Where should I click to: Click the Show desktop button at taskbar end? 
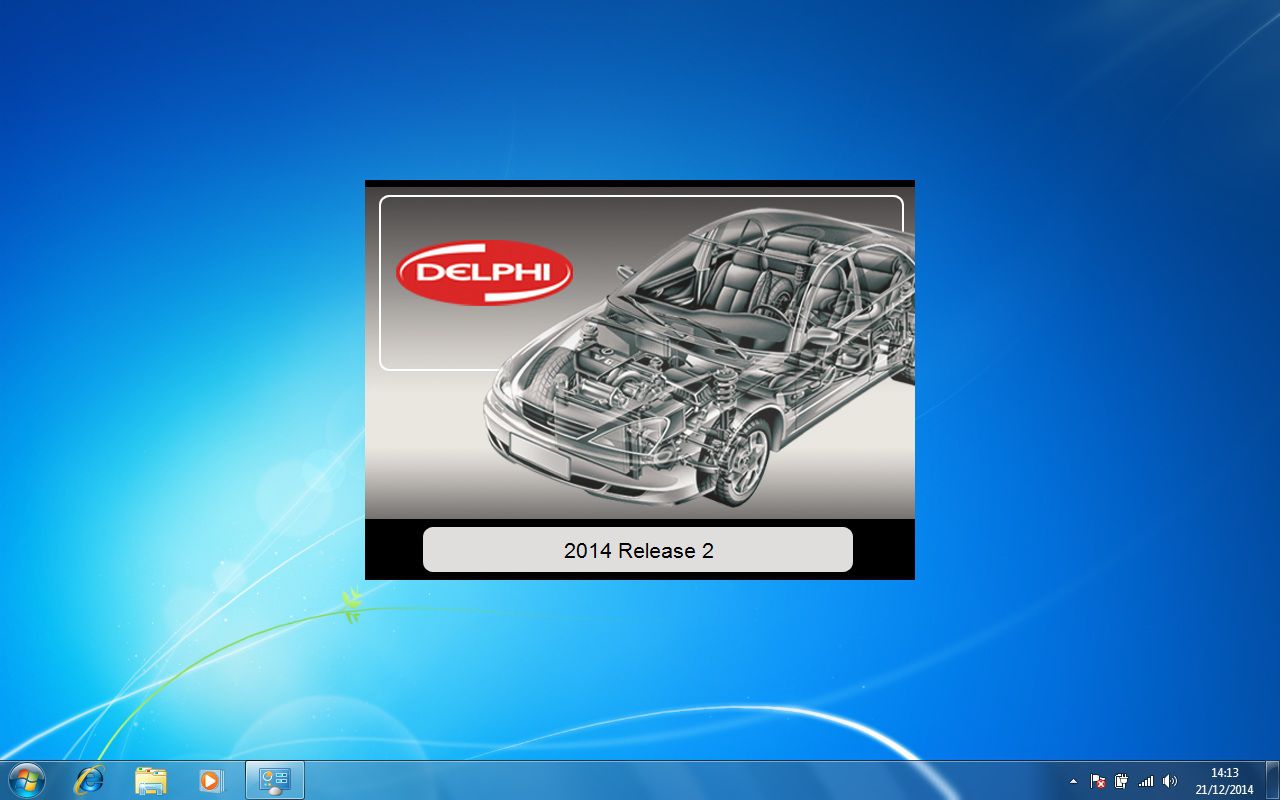tap(1272, 780)
